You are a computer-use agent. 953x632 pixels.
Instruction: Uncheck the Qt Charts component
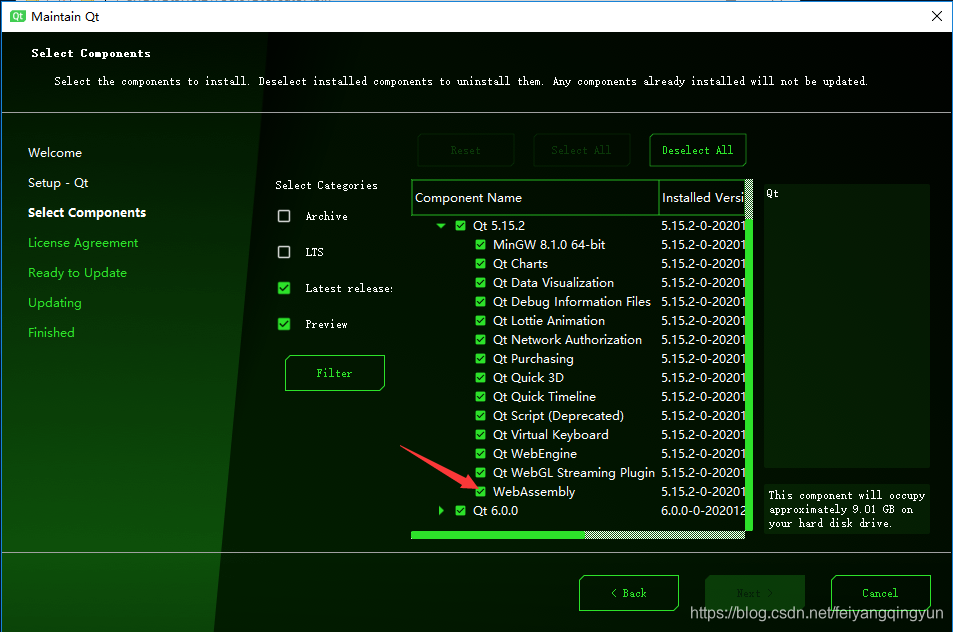481,264
